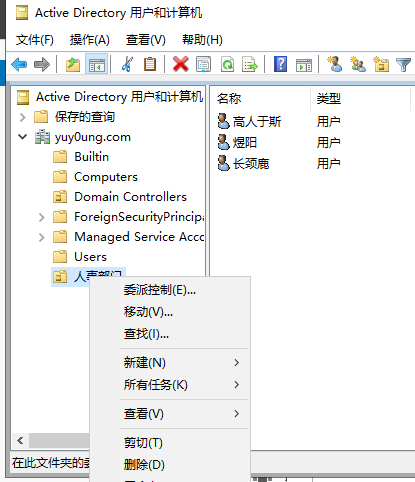Create a new group via toolbar icon
The image size is (415, 482).
point(358,64)
